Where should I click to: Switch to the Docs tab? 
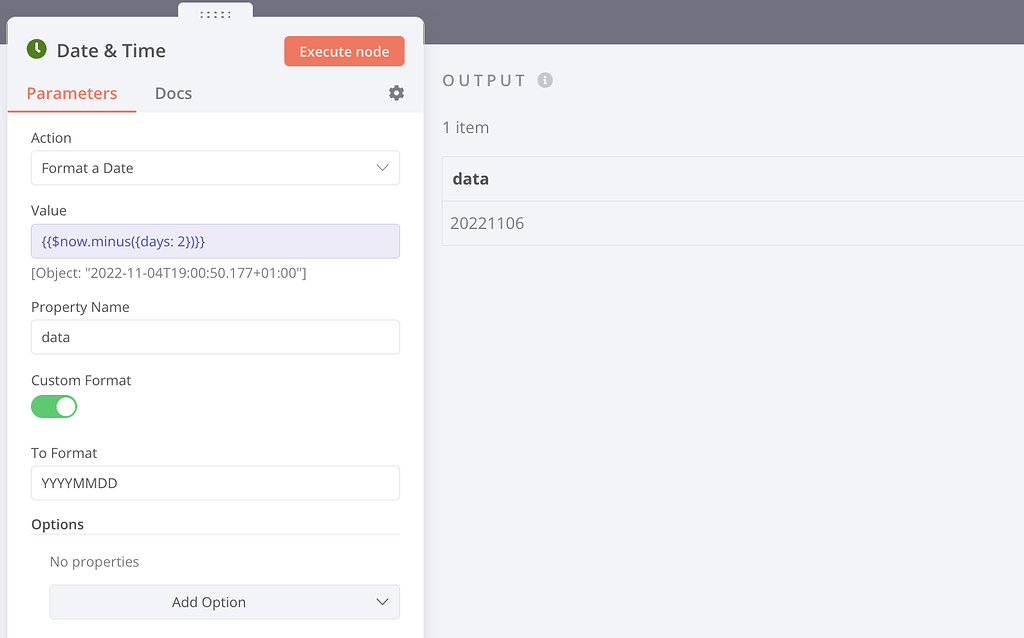172,93
